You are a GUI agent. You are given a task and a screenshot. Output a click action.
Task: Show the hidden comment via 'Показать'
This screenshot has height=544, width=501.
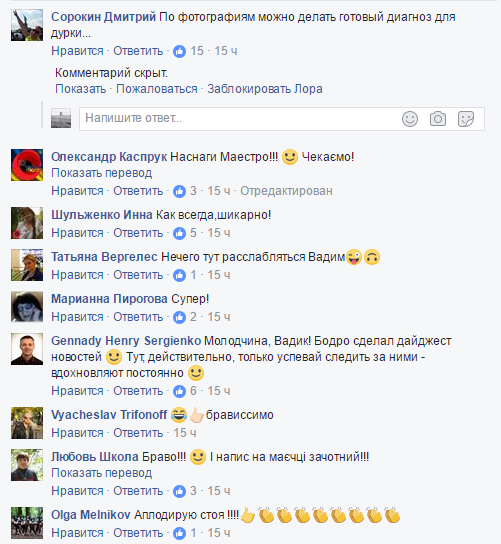tap(80, 89)
